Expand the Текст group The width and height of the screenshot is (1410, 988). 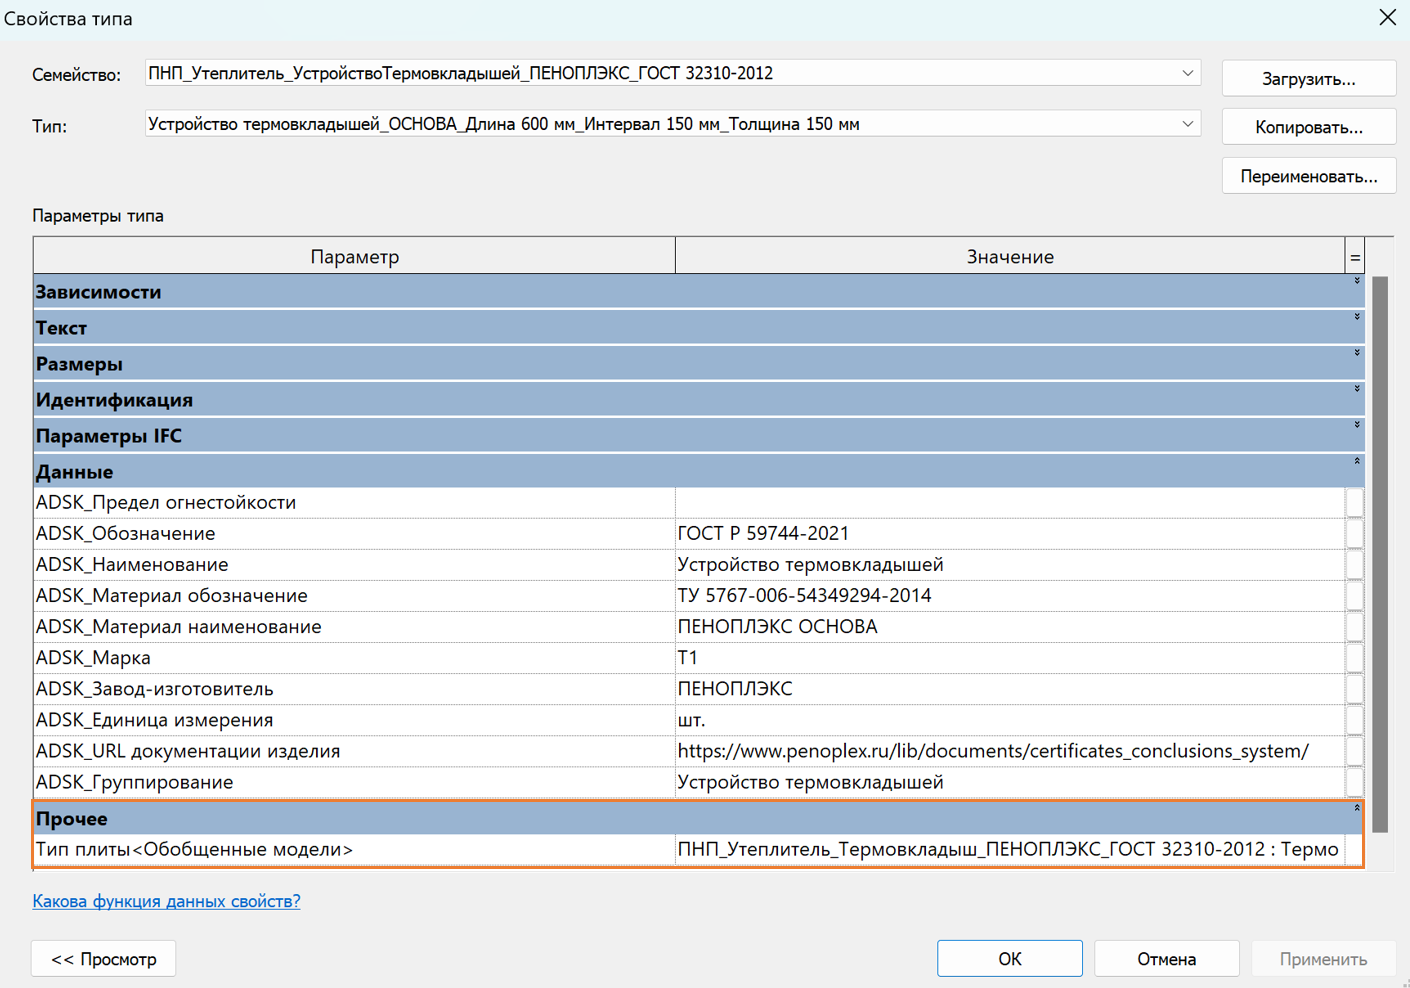1357,318
